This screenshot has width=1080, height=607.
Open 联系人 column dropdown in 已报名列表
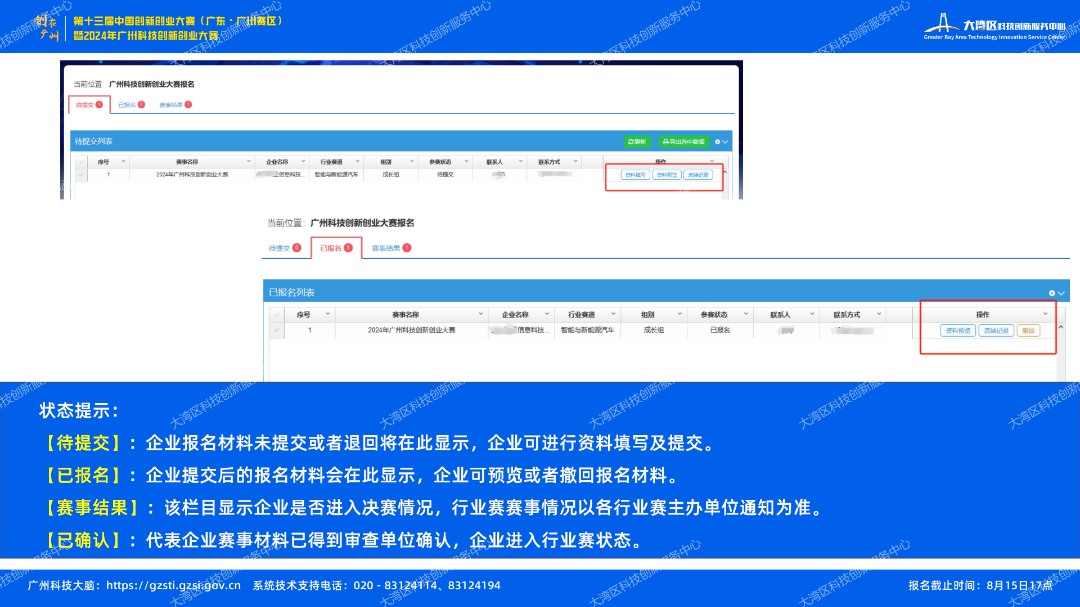[812, 314]
